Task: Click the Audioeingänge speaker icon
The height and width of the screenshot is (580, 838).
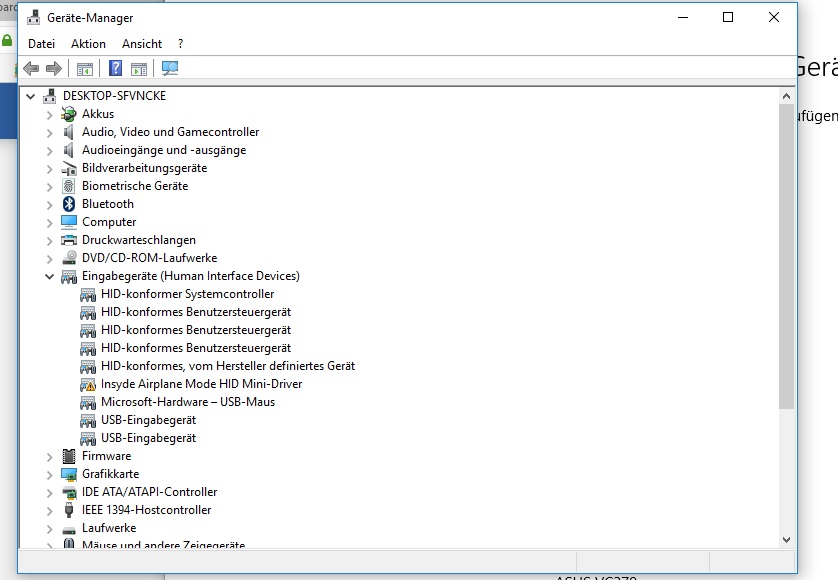Action: point(68,150)
